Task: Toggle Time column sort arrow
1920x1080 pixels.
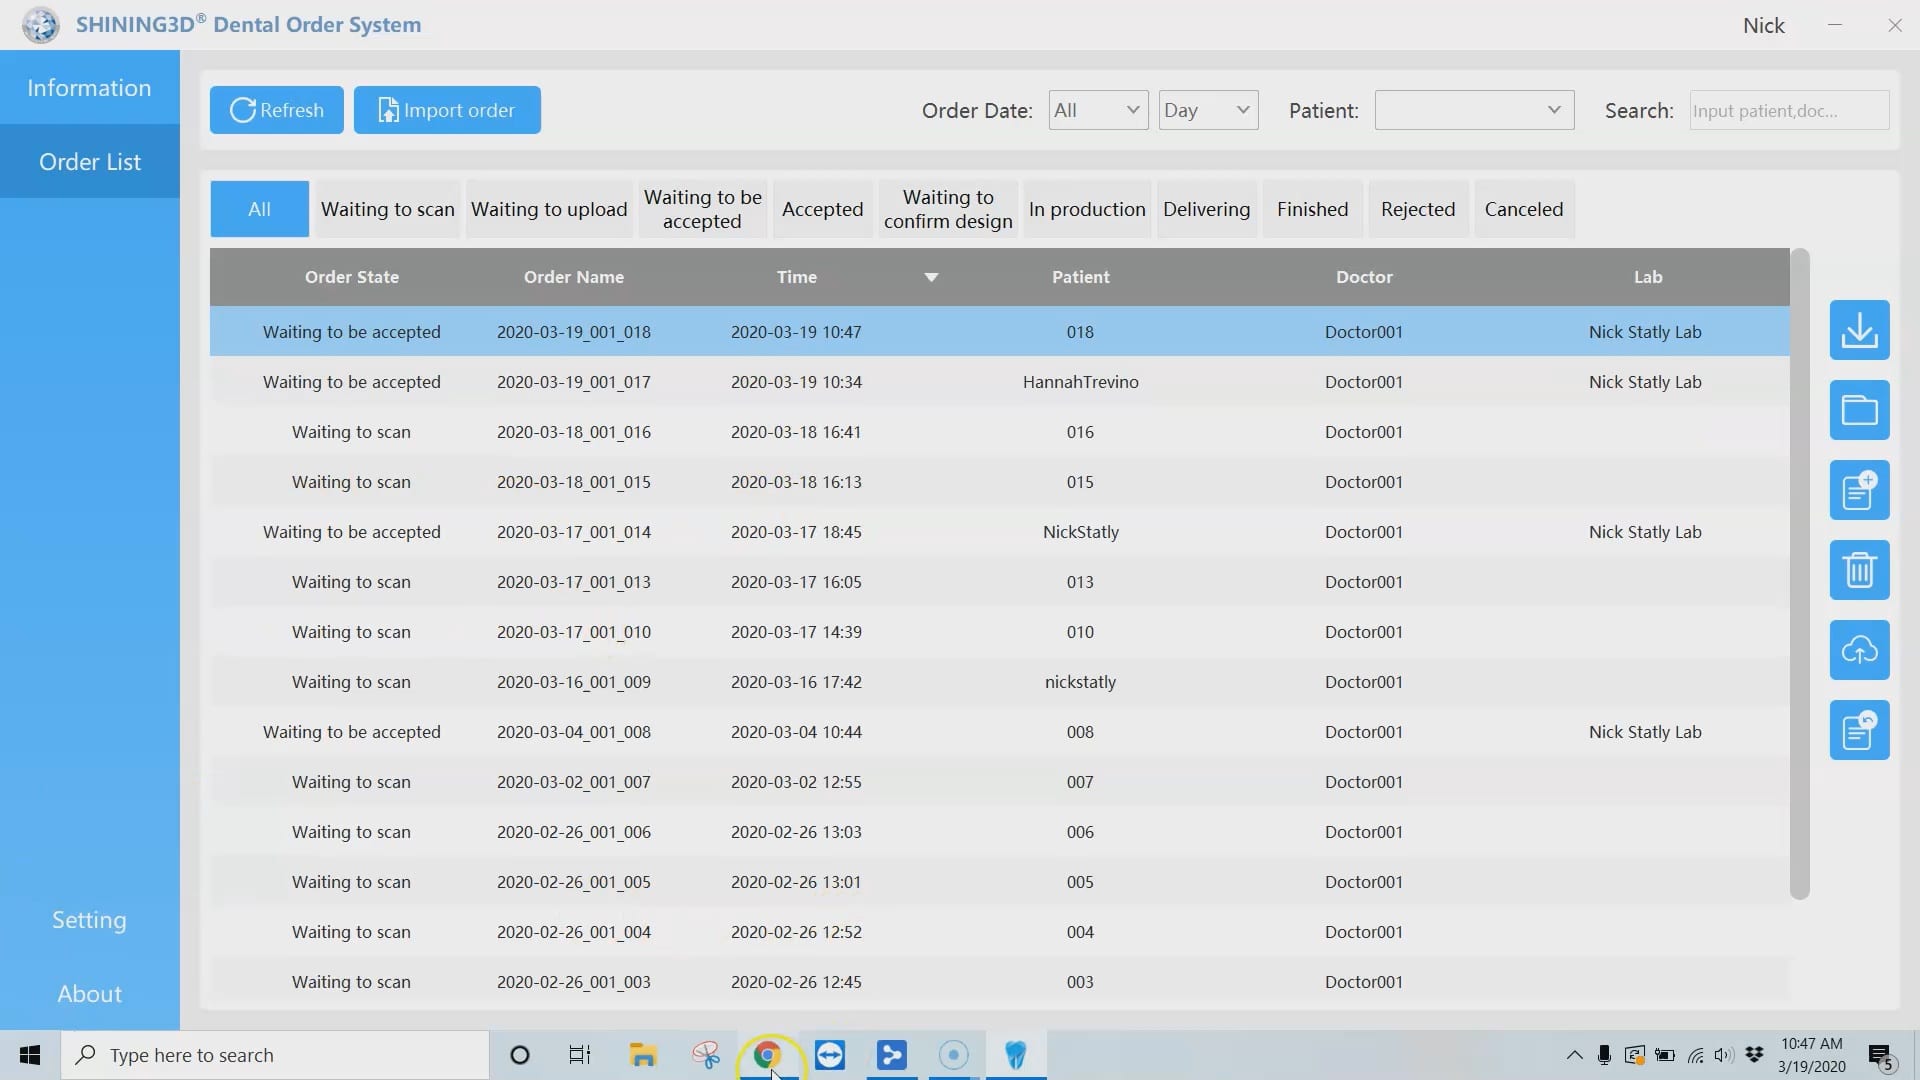Action: tap(931, 277)
